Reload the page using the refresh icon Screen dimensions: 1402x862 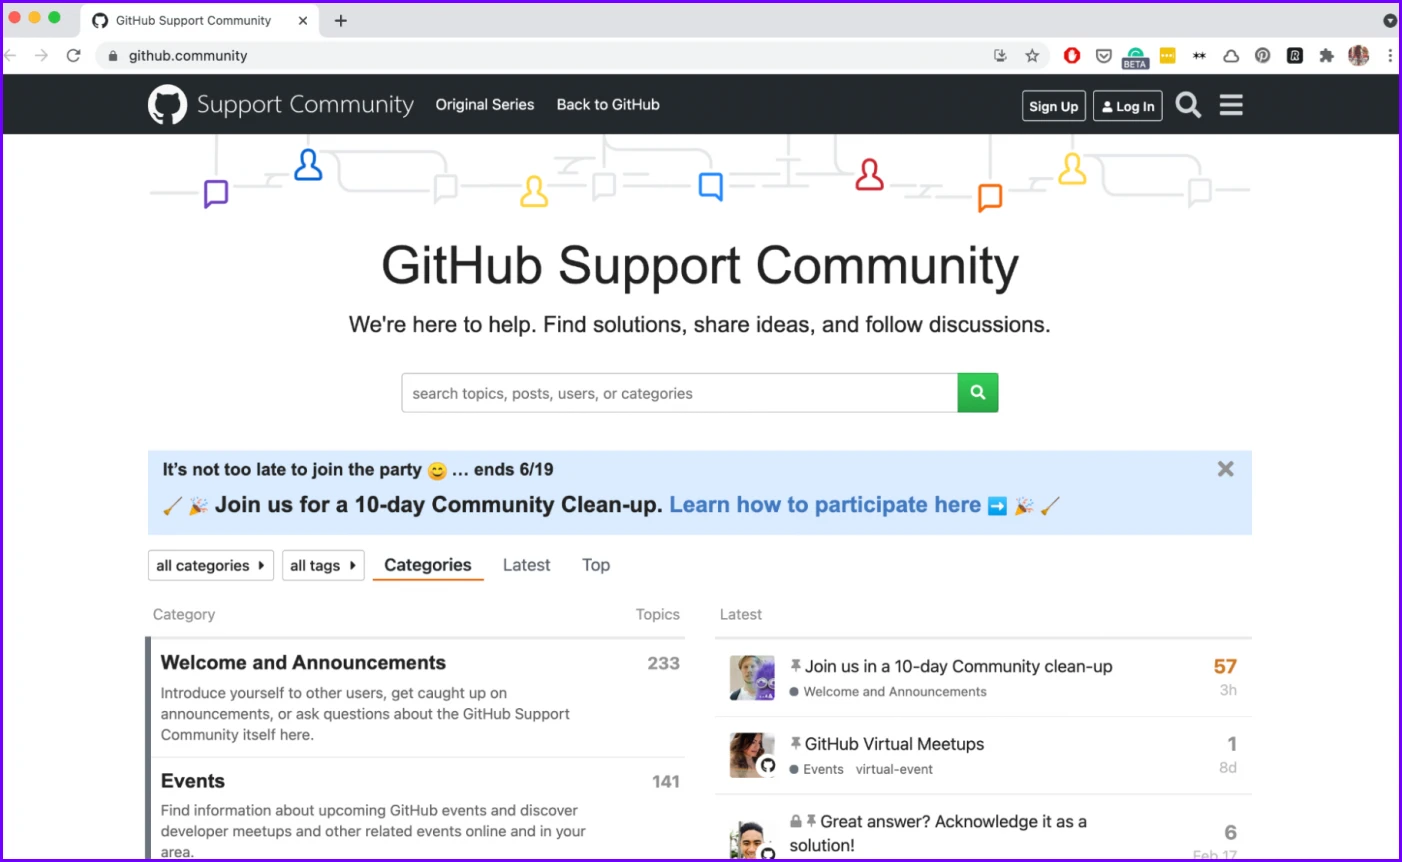(x=73, y=56)
